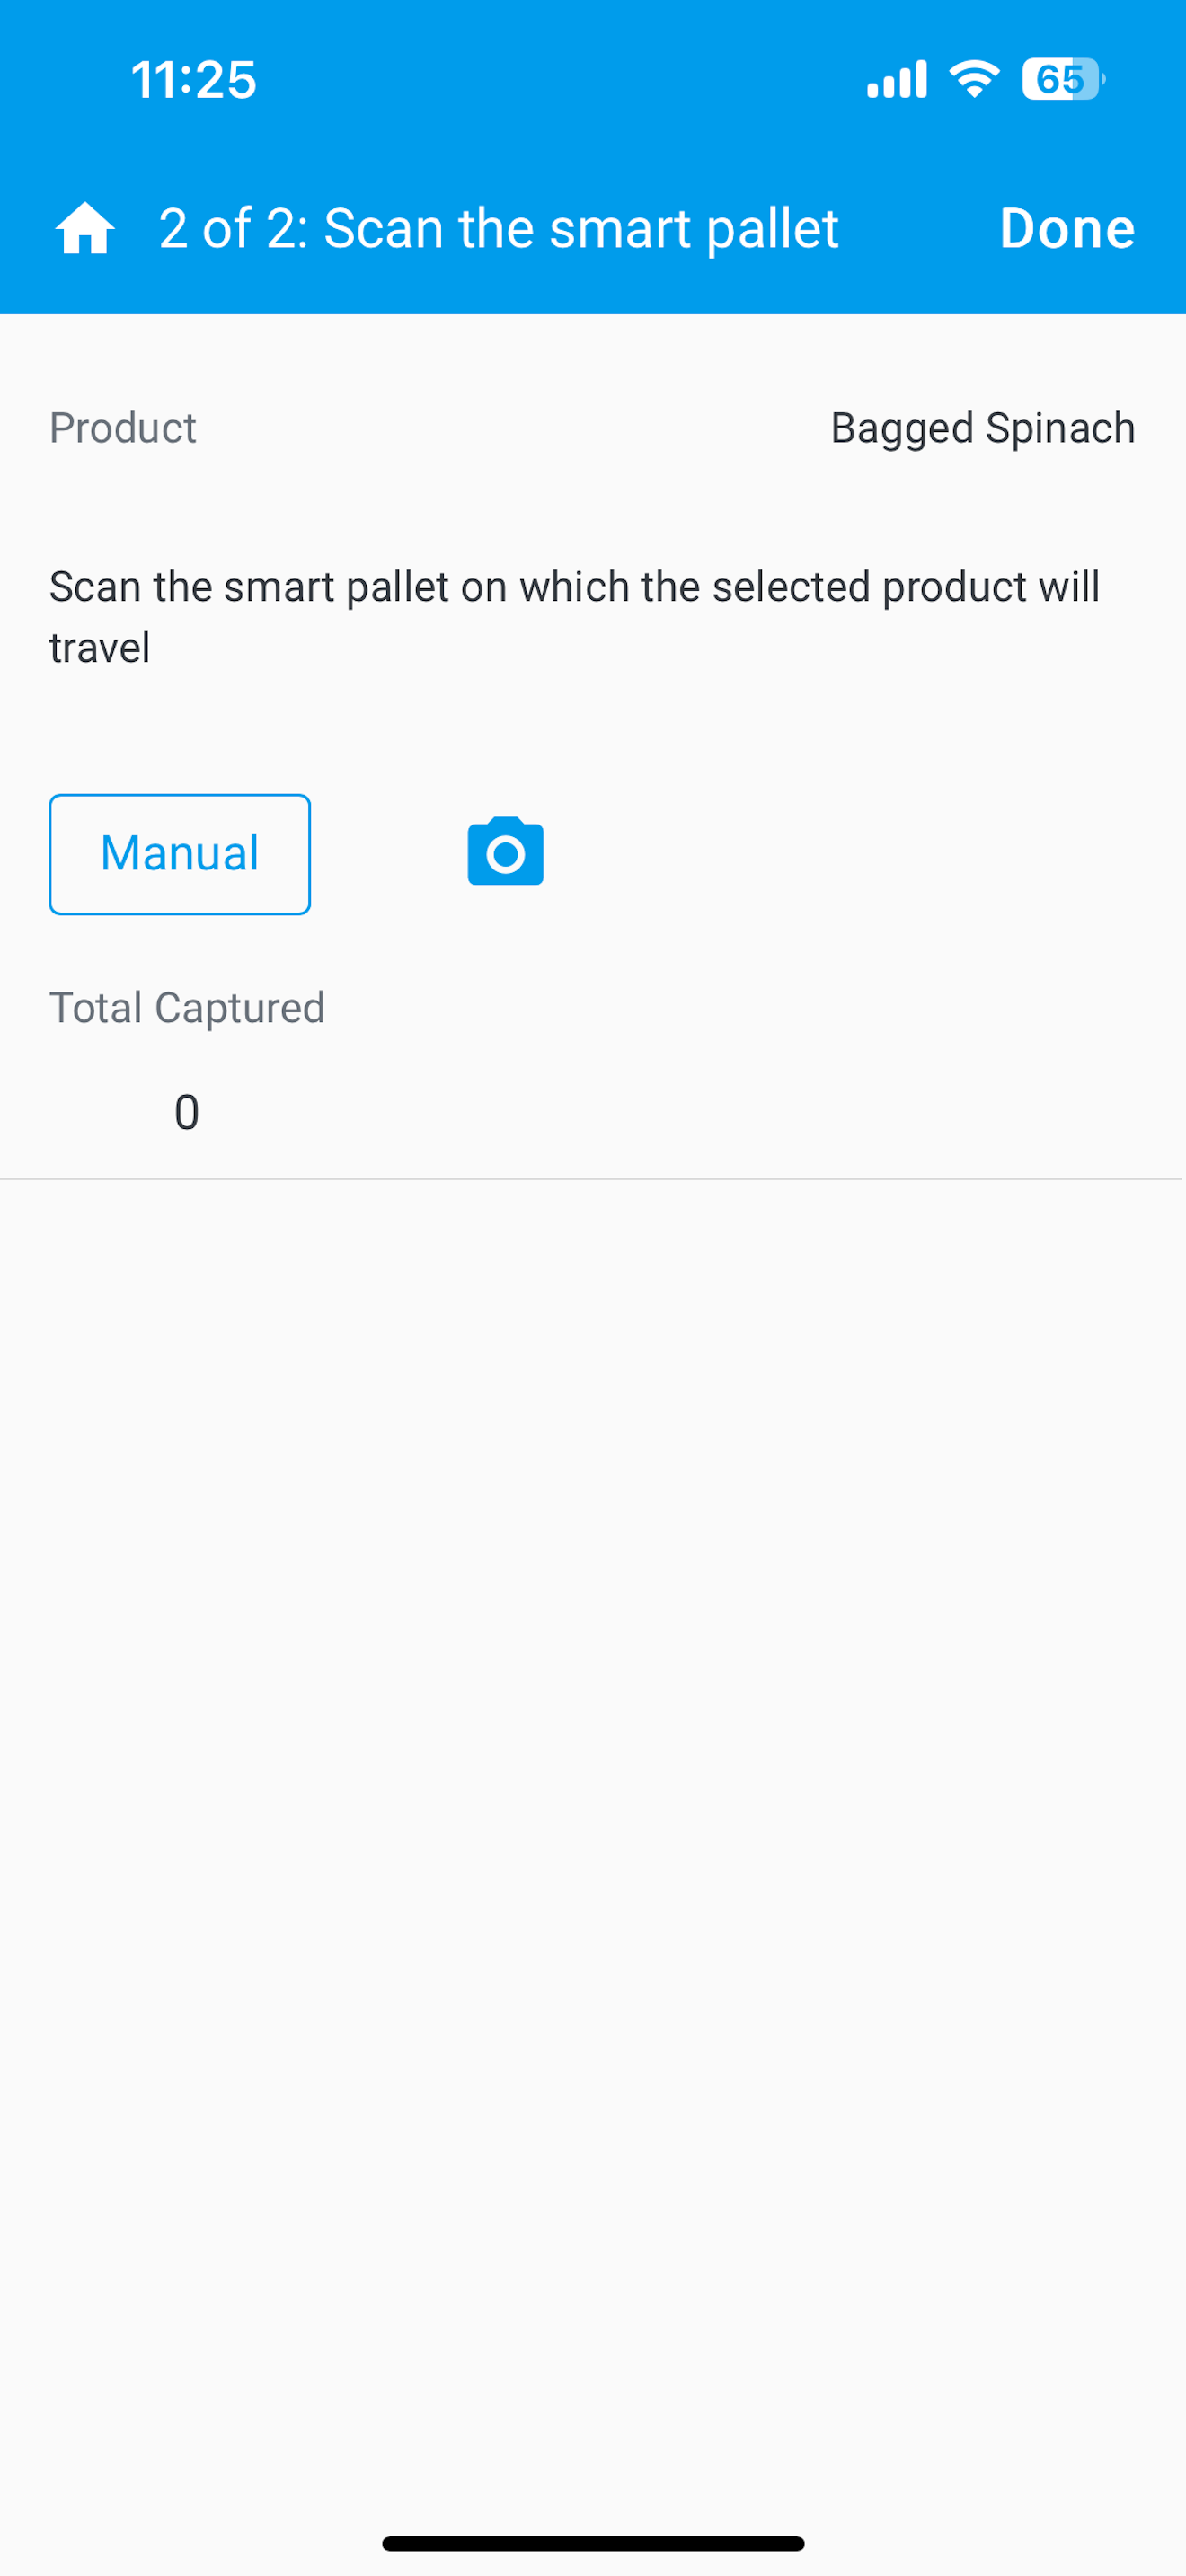Tap the scan instruction text
The image size is (1186, 2576).
pyautogui.click(x=575, y=617)
